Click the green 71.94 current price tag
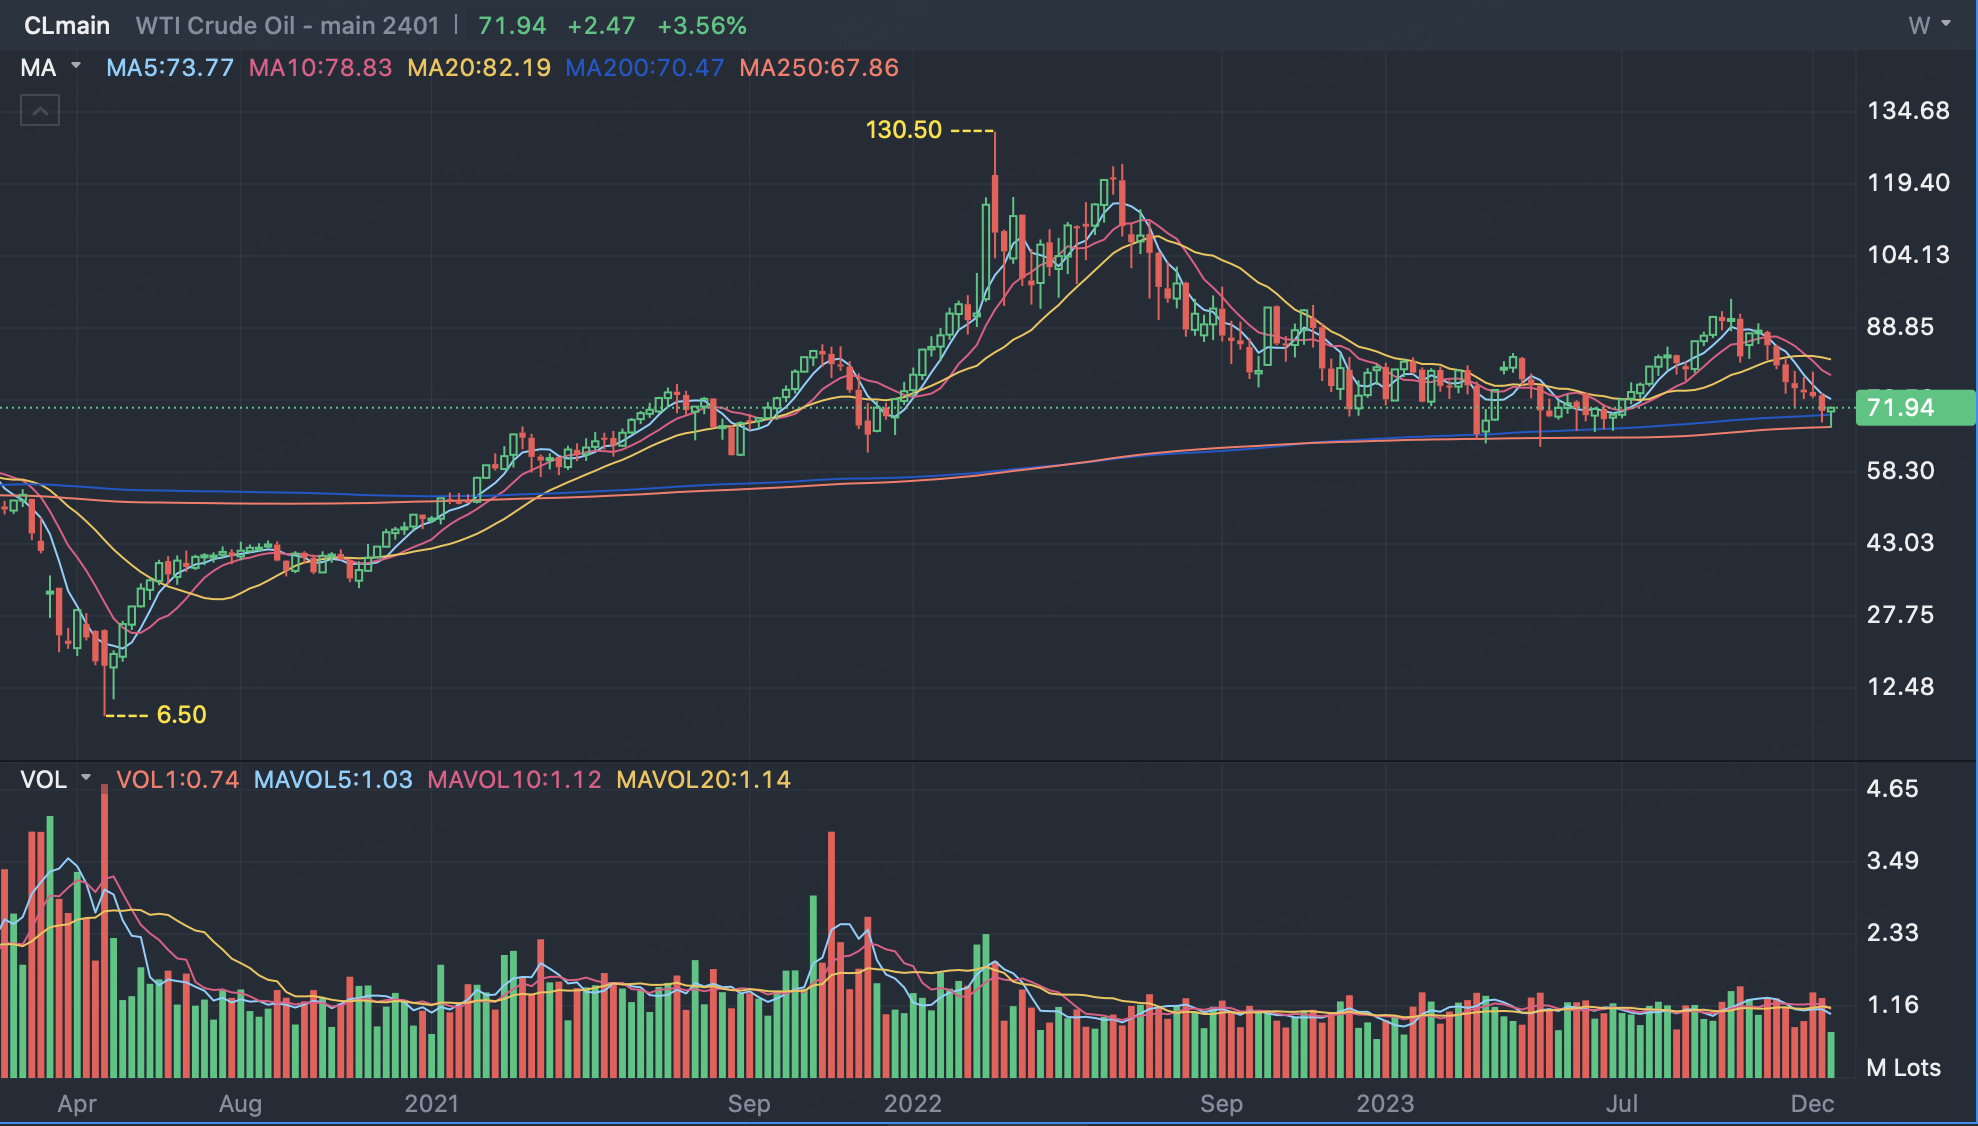Screen dimensions: 1978x1126 (1913, 408)
